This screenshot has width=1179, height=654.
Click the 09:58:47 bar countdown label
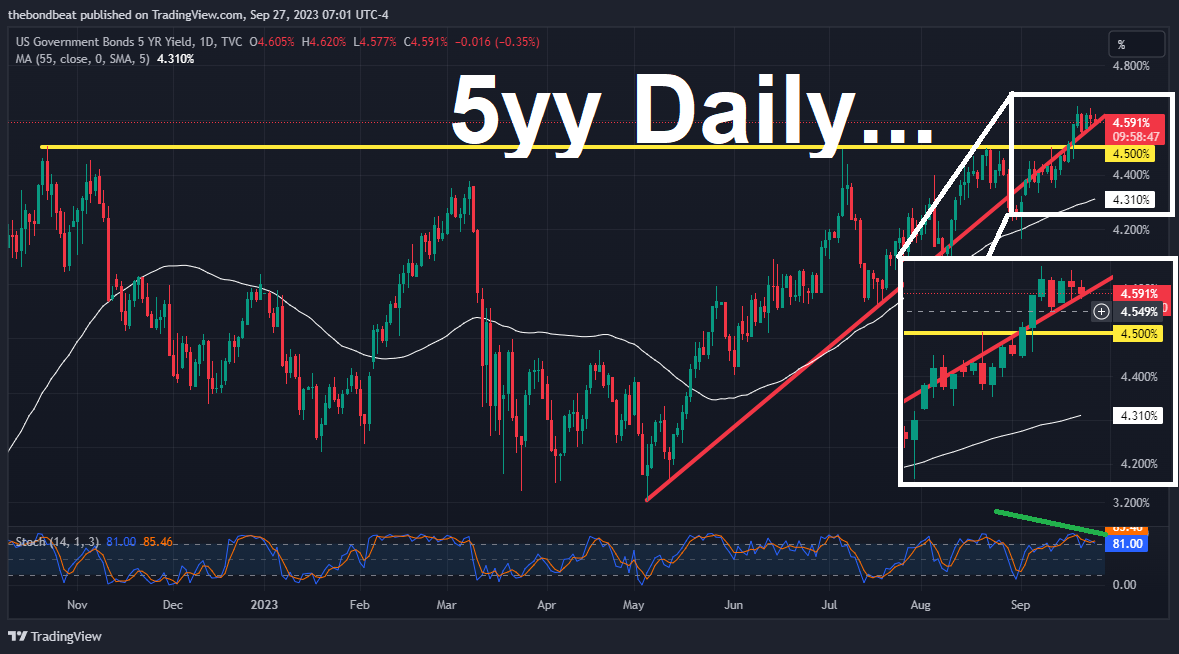tap(1136, 138)
